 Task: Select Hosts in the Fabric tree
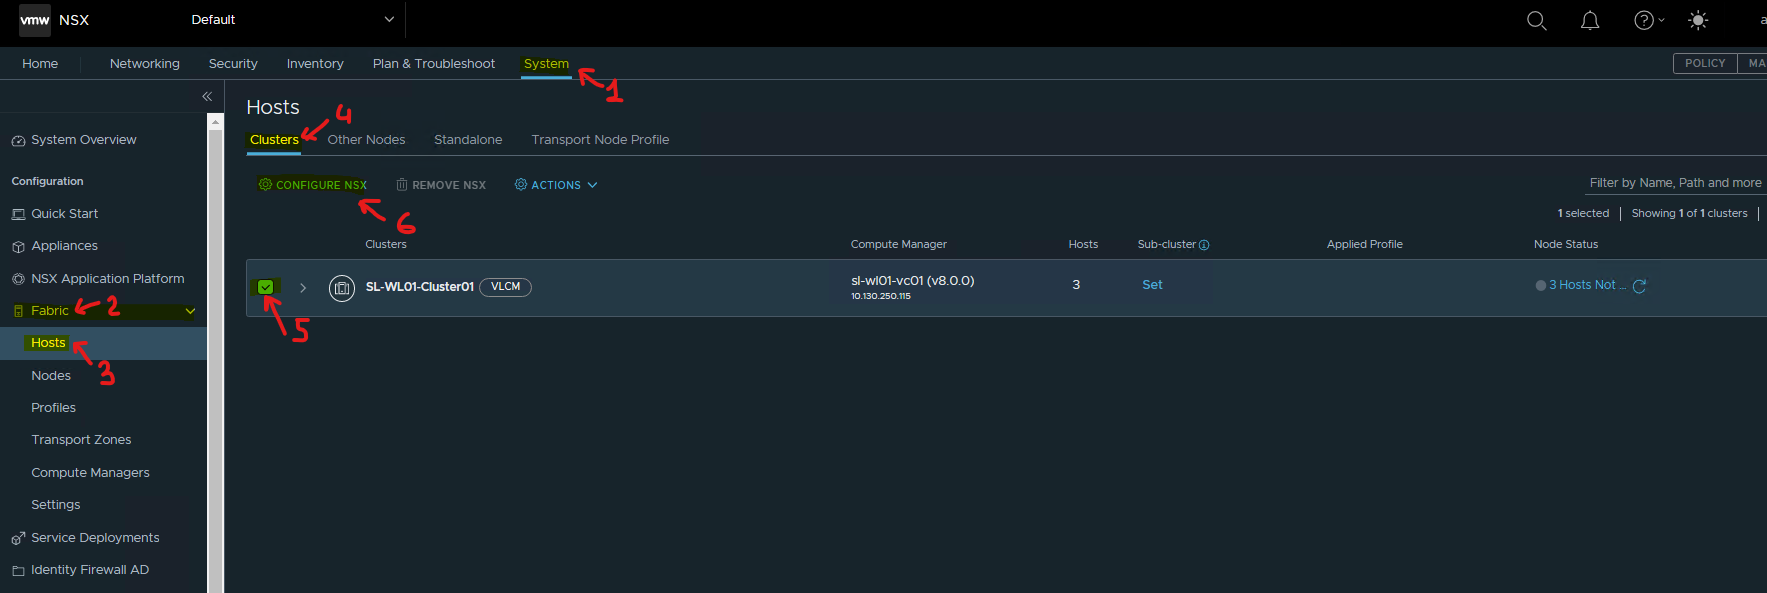coord(48,343)
